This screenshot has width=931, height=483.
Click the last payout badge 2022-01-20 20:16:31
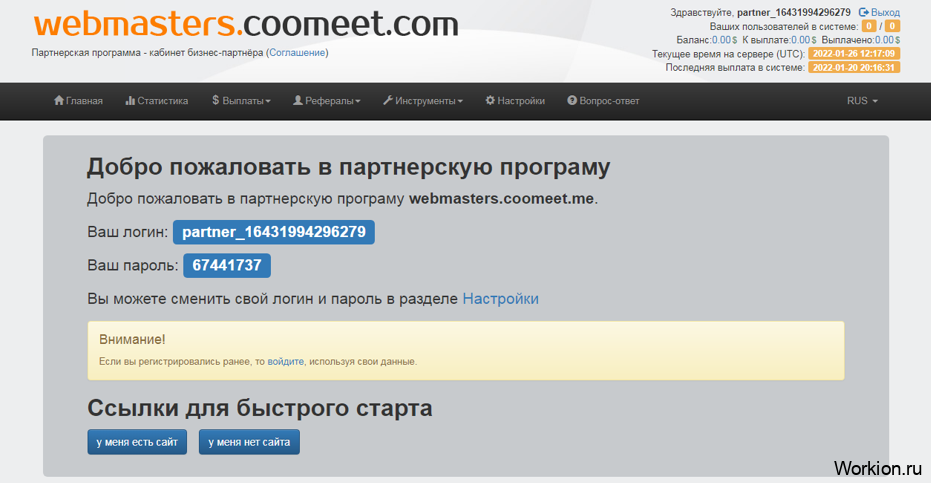[854, 67]
